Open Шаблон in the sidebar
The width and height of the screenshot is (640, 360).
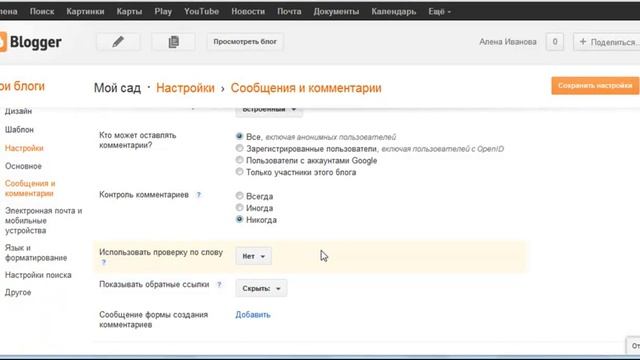pyautogui.click(x=19, y=130)
